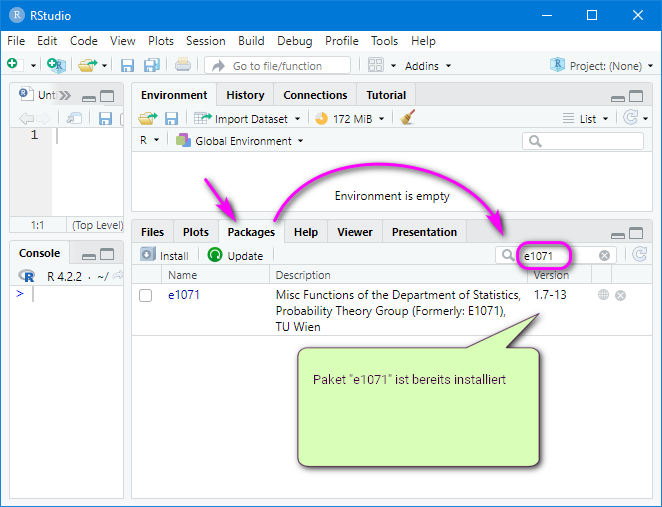Open the File menu
Image resolution: width=662 pixels, height=507 pixels.
(16, 41)
